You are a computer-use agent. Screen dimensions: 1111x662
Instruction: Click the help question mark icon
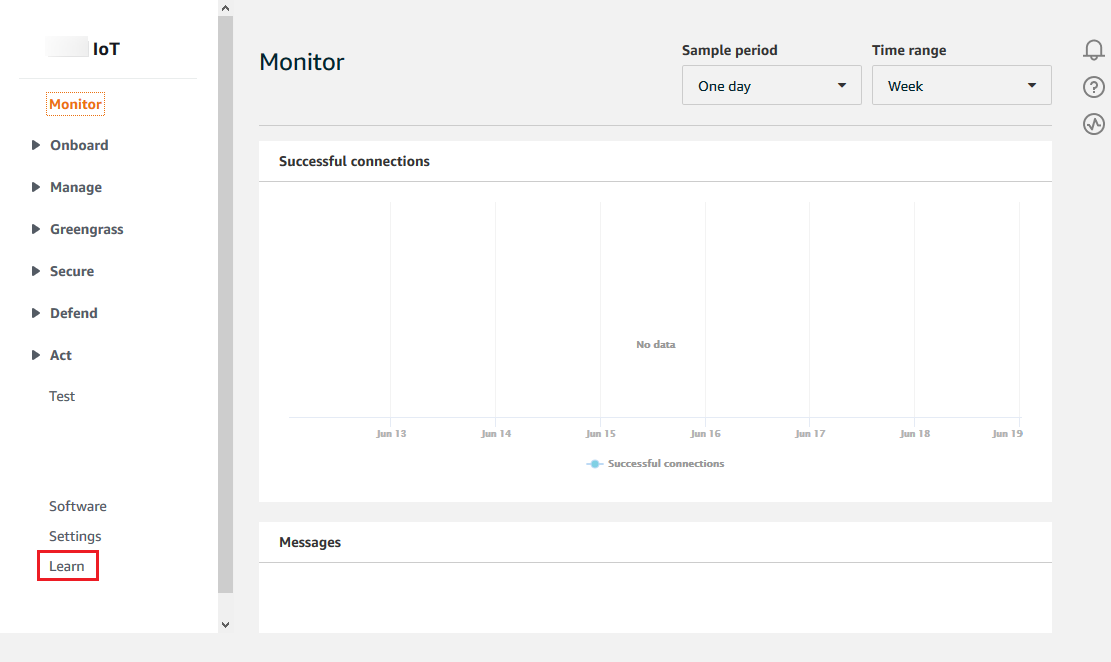(1093, 88)
